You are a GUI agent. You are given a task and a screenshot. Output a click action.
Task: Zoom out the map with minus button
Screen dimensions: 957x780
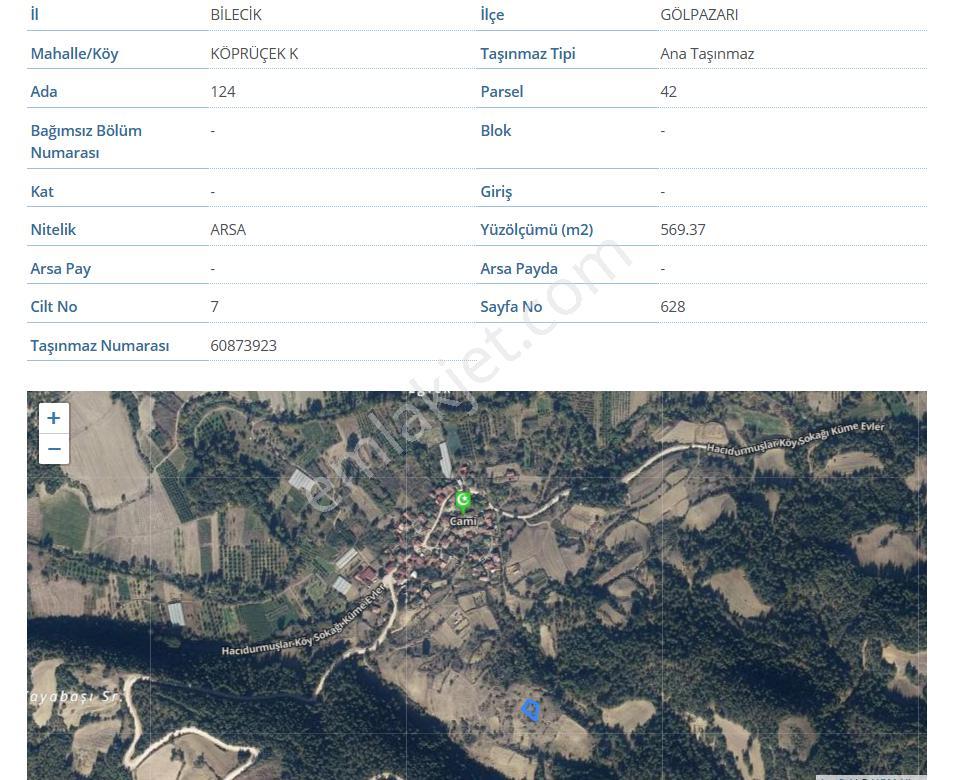coord(54,449)
